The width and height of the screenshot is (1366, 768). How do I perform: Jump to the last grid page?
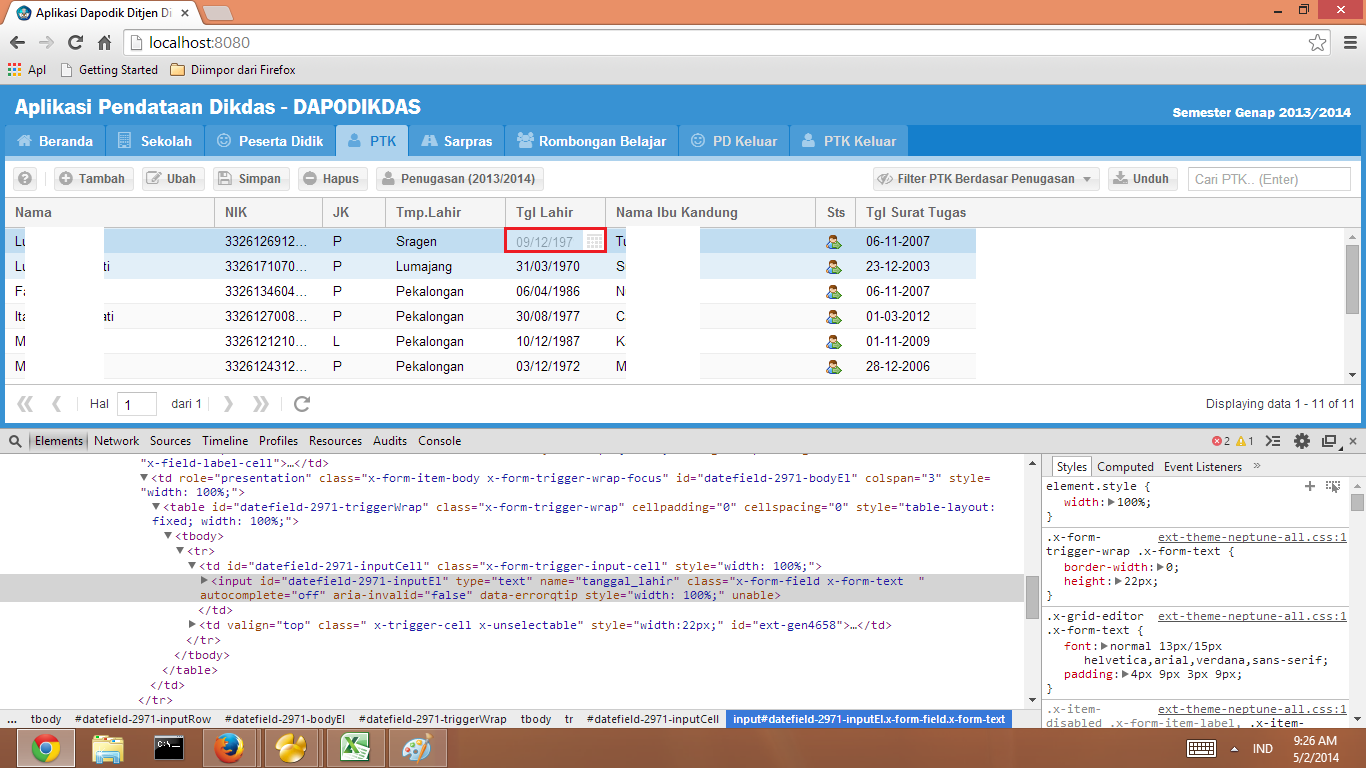point(261,404)
